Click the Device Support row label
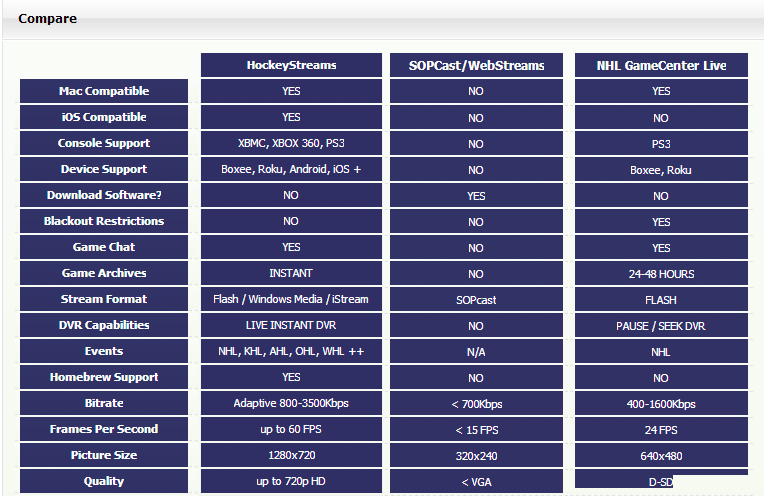The width and height of the screenshot is (764, 496). [104, 169]
